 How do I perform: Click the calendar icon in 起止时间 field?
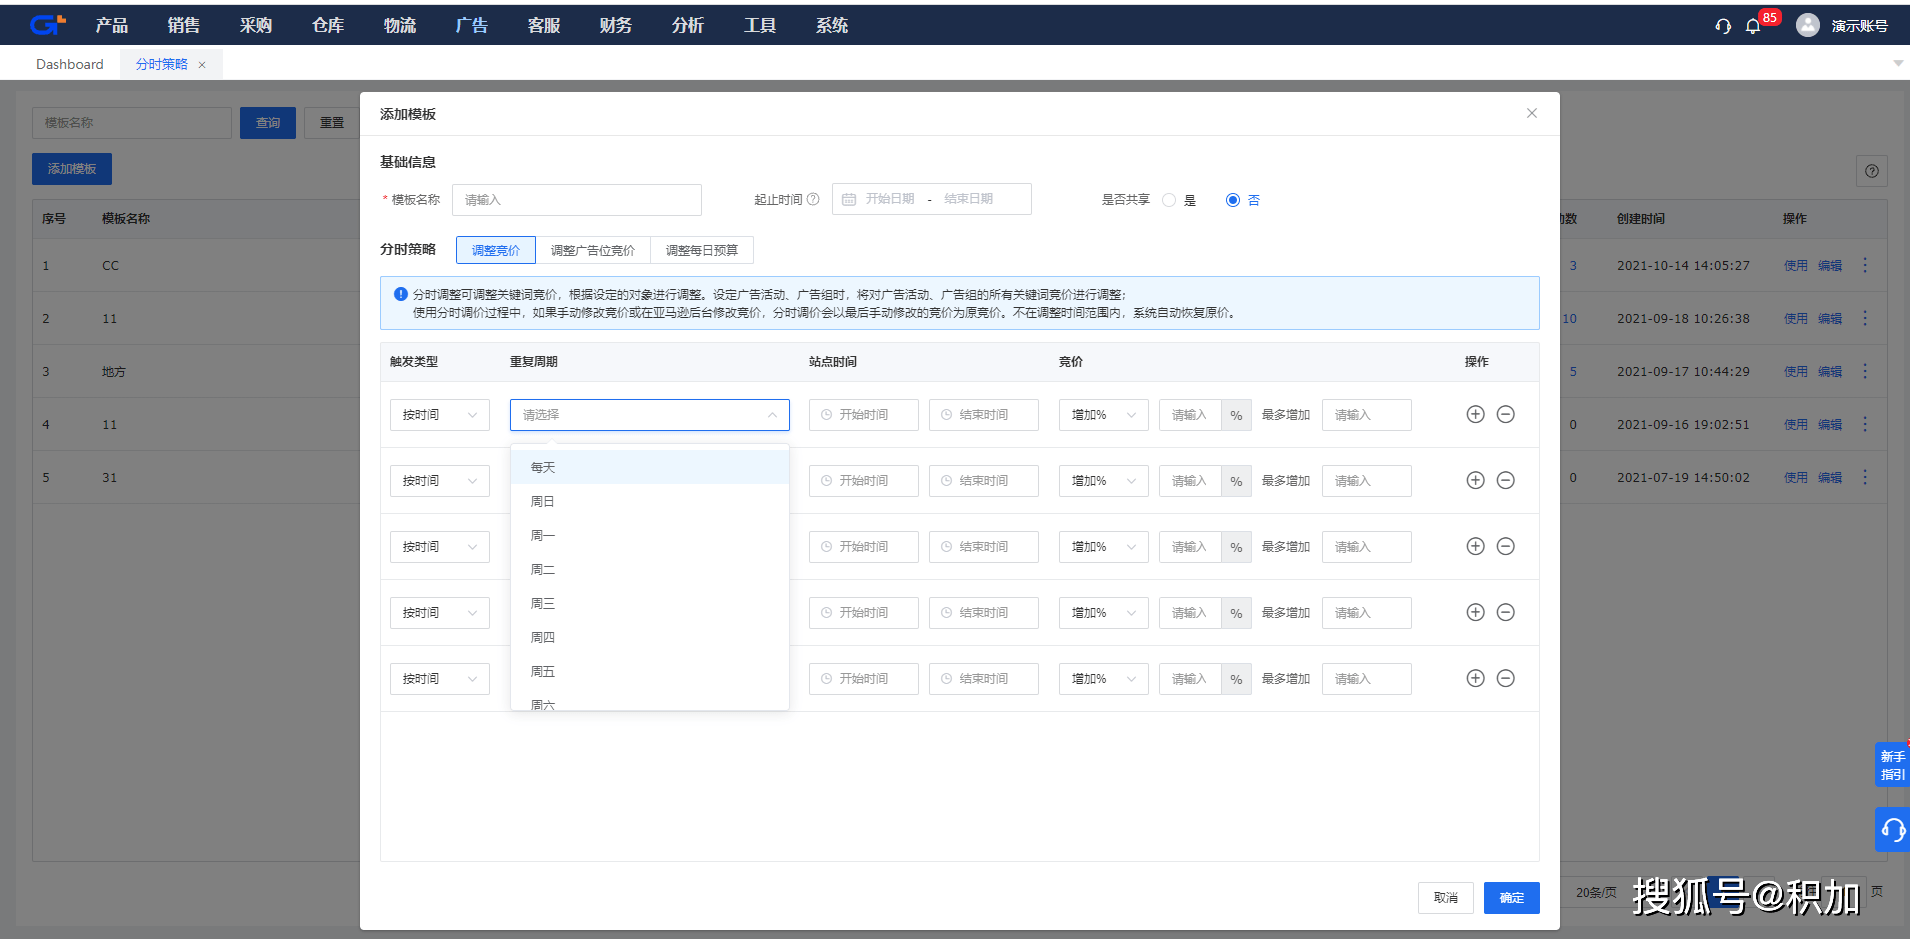pos(848,198)
